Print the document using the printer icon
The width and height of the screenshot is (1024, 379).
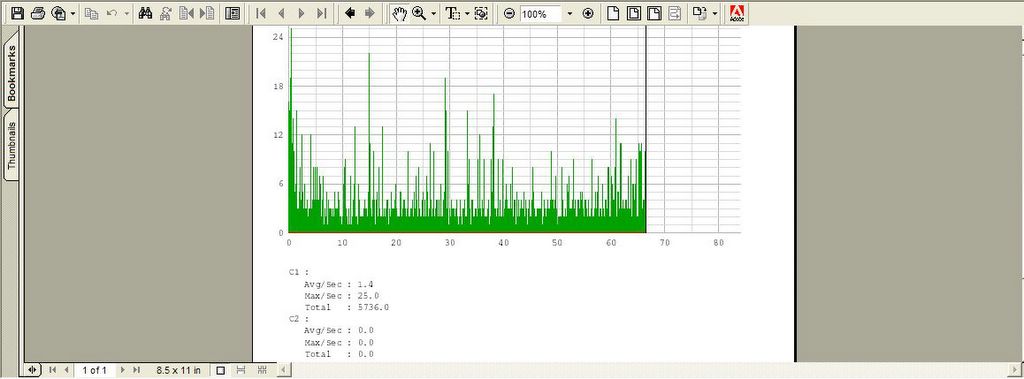pos(38,13)
